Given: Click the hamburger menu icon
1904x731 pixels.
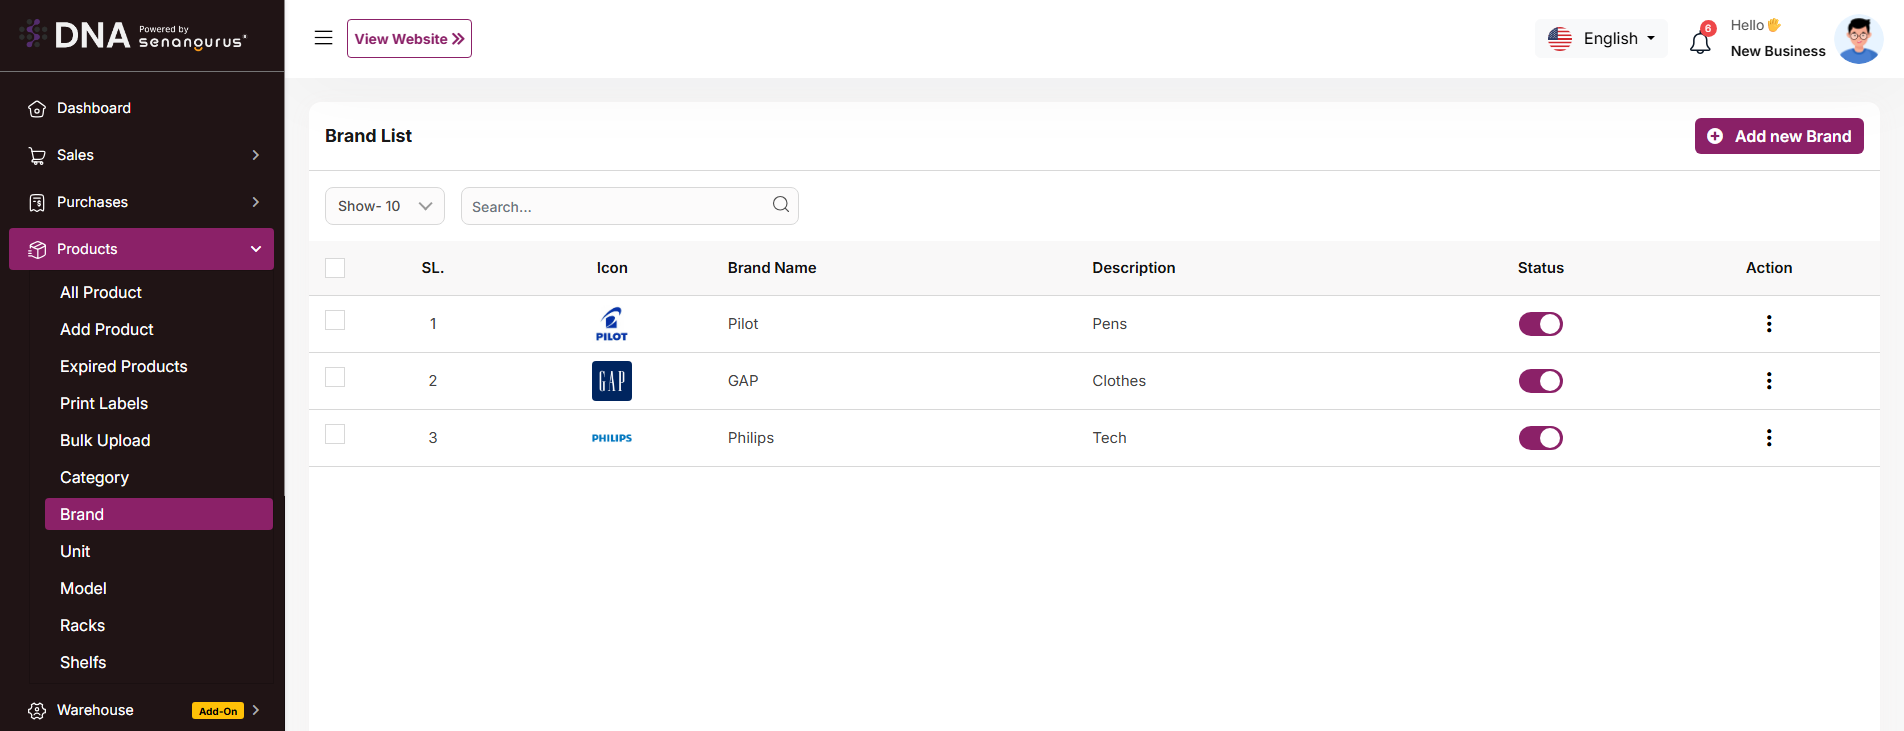Looking at the screenshot, I should [x=323, y=38].
